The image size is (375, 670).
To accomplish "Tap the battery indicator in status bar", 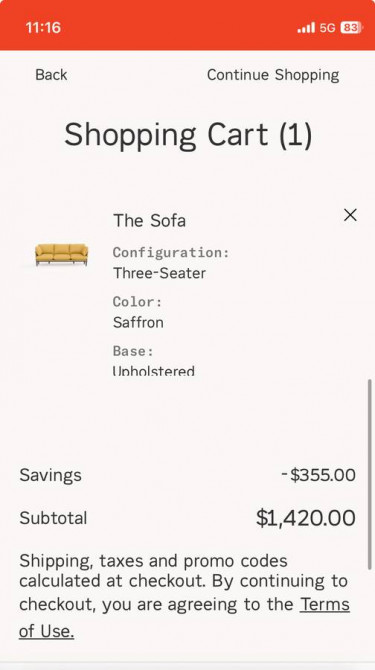I will pyautogui.click(x=351, y=28).
